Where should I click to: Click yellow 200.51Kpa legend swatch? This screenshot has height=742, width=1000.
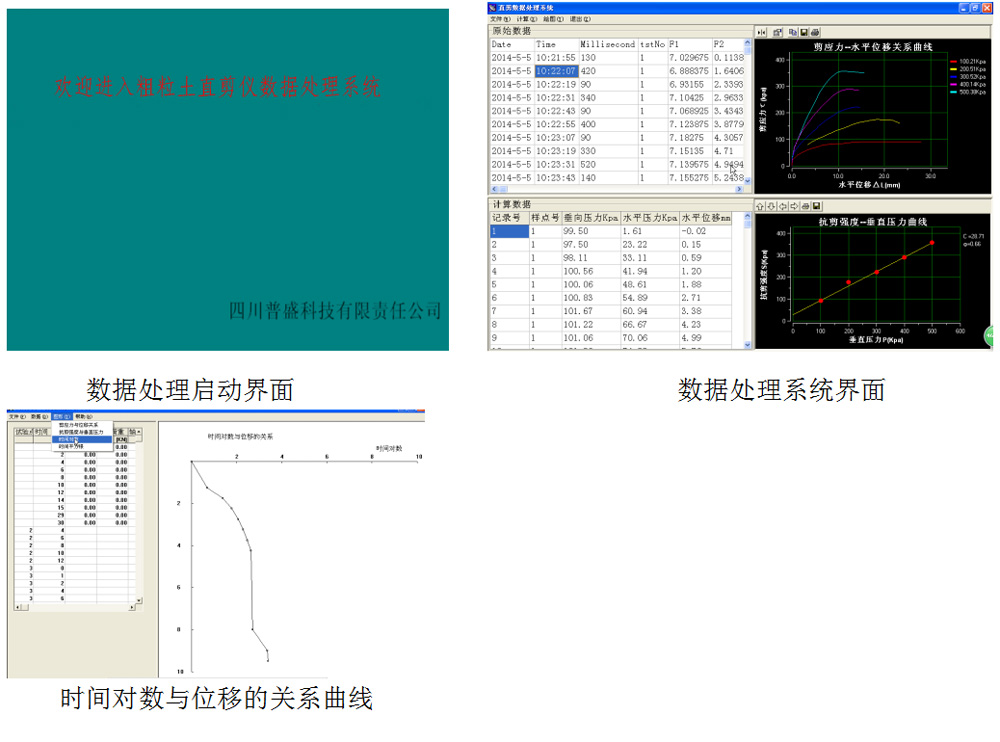pyautogui.click(x=953, y=70)
